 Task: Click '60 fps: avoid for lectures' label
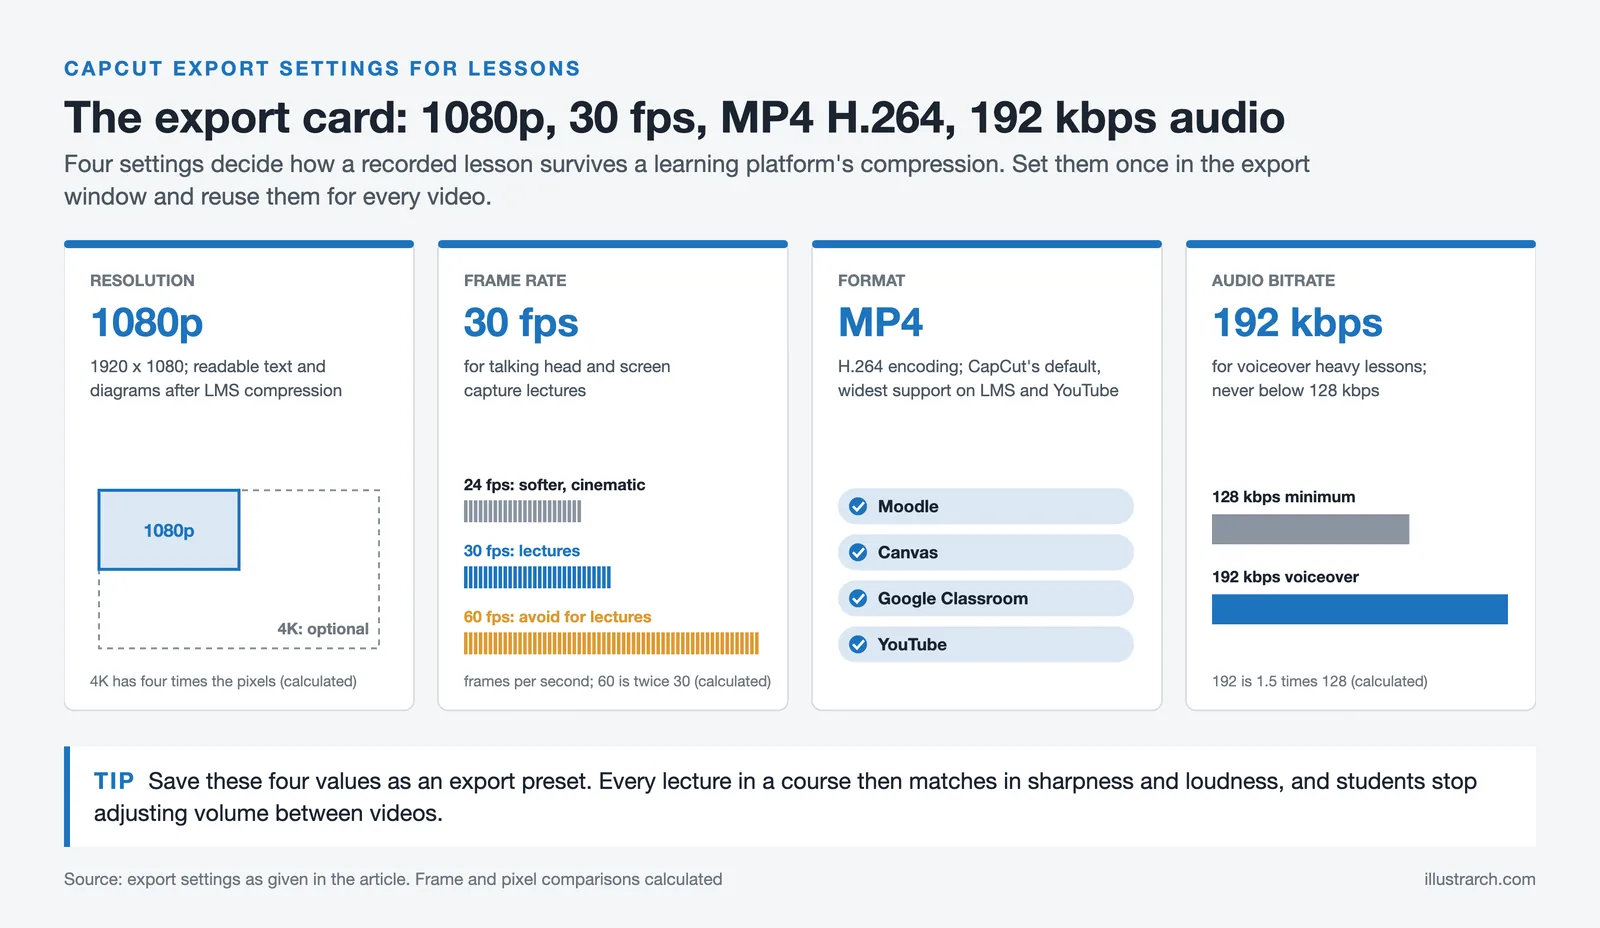click(x=557, y=617)
